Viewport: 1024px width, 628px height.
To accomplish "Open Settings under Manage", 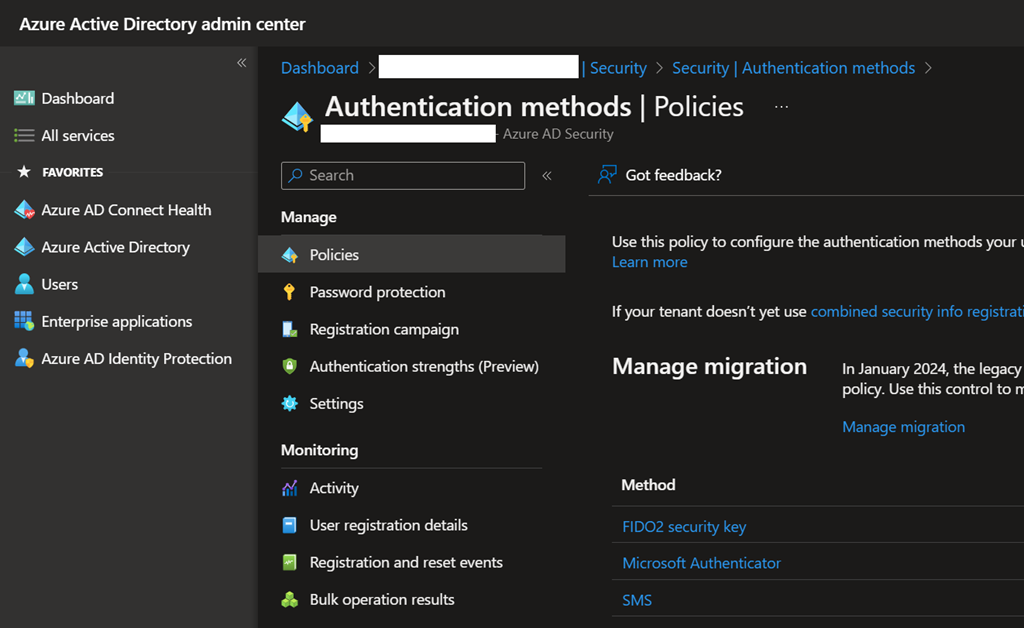I will (x=336, y=403).
